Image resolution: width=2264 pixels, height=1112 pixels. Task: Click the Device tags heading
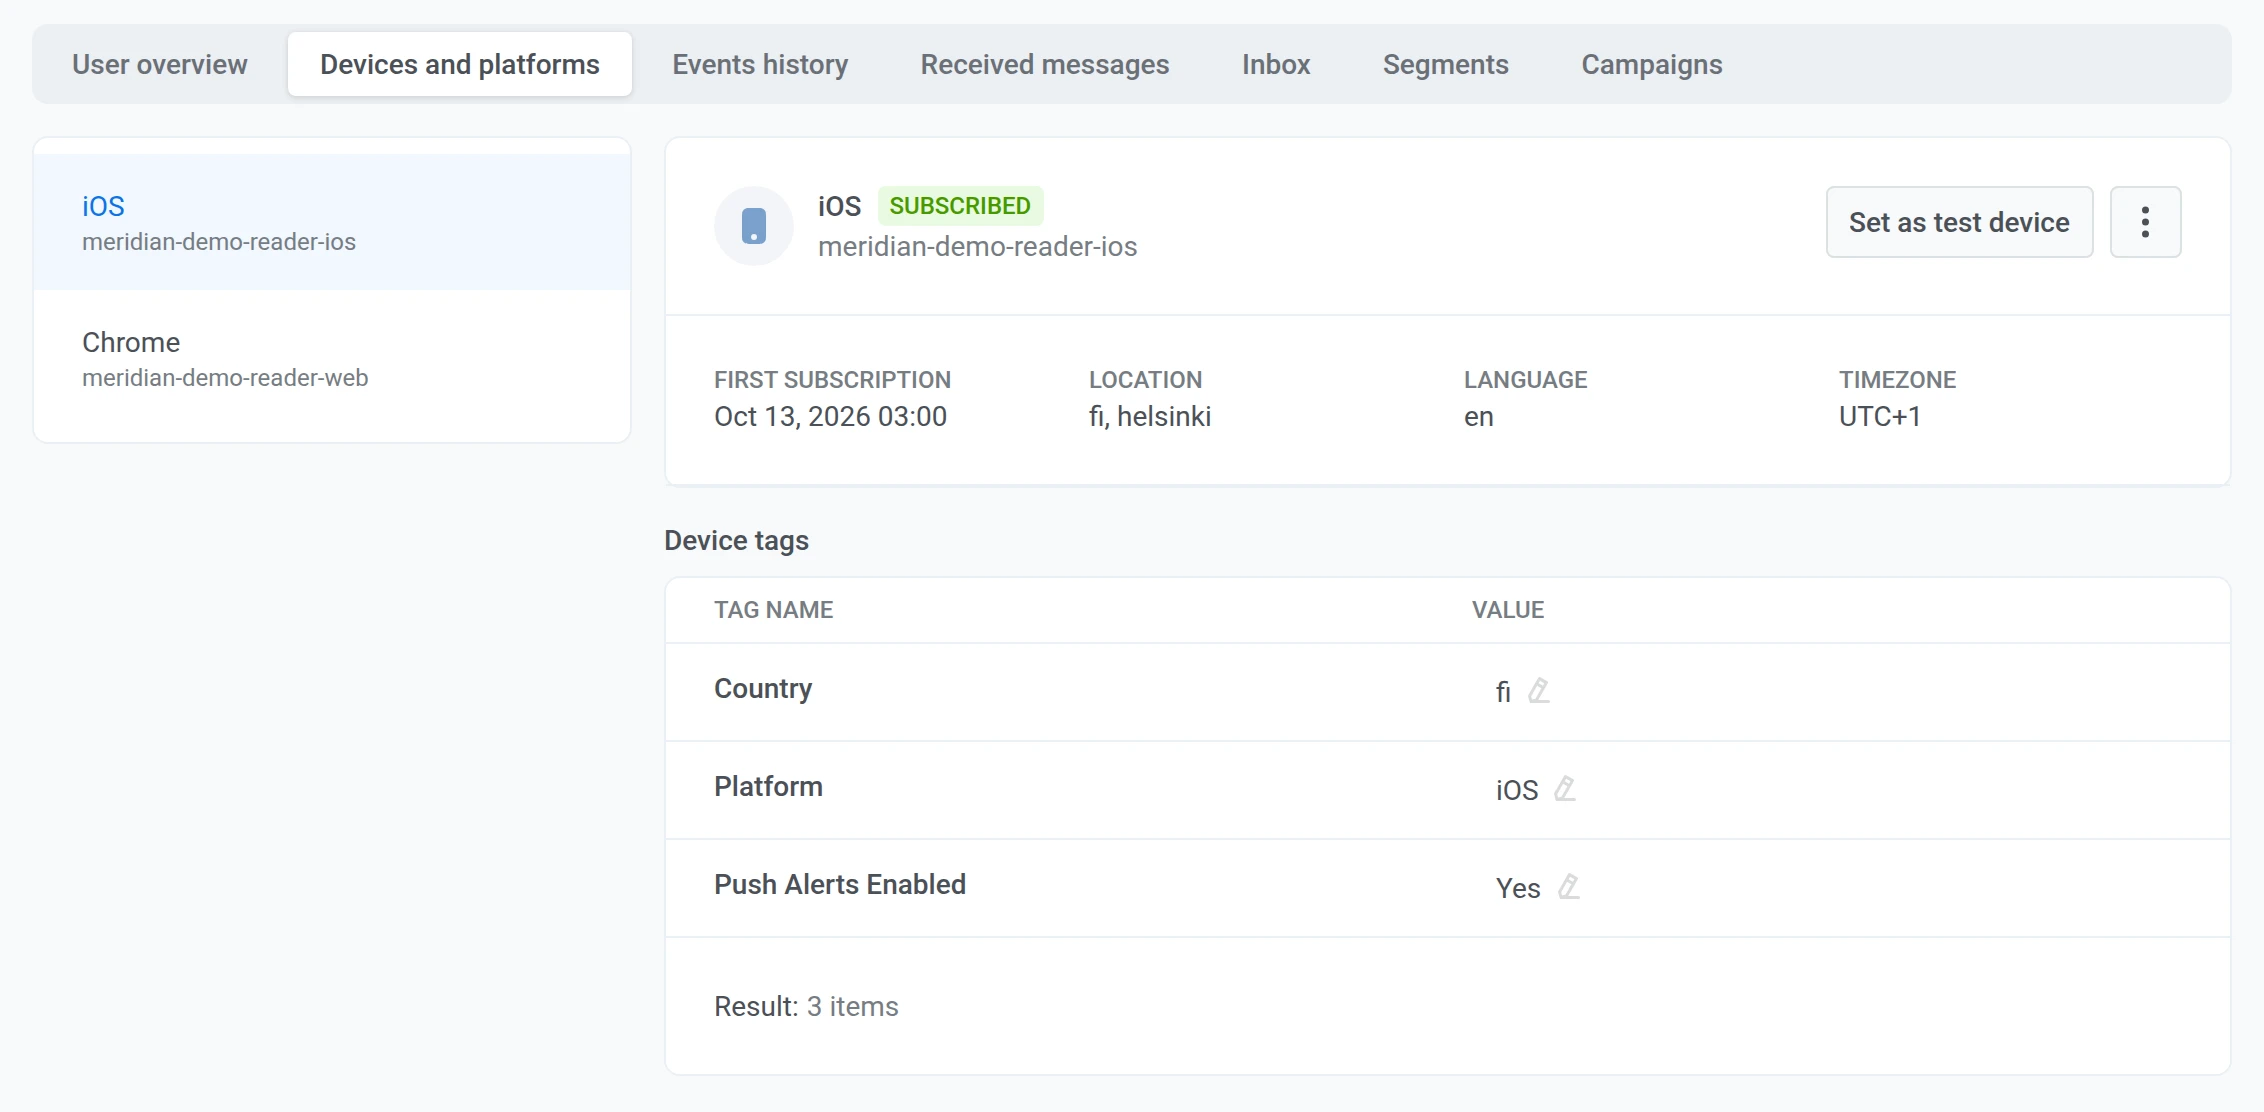click(736, 541)
